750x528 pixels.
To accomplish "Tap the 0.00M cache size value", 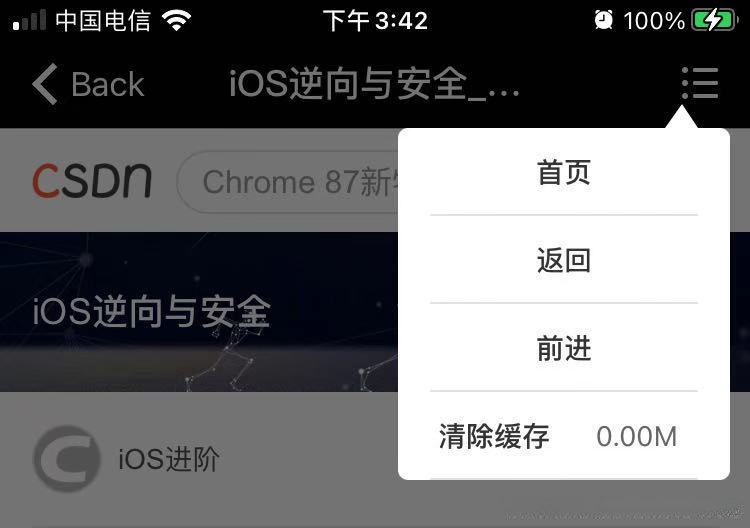I will [637, 437].
